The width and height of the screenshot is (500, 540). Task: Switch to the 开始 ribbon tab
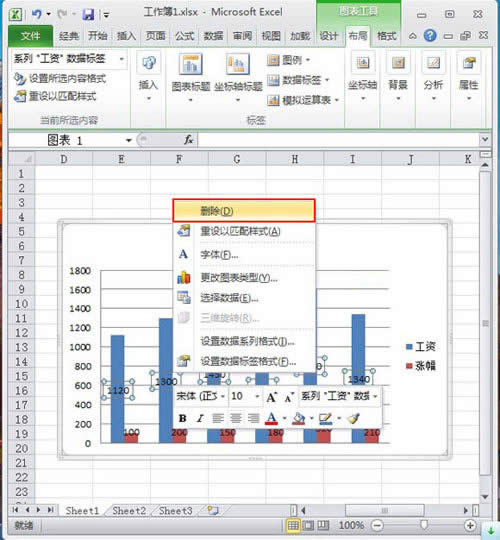97,36
